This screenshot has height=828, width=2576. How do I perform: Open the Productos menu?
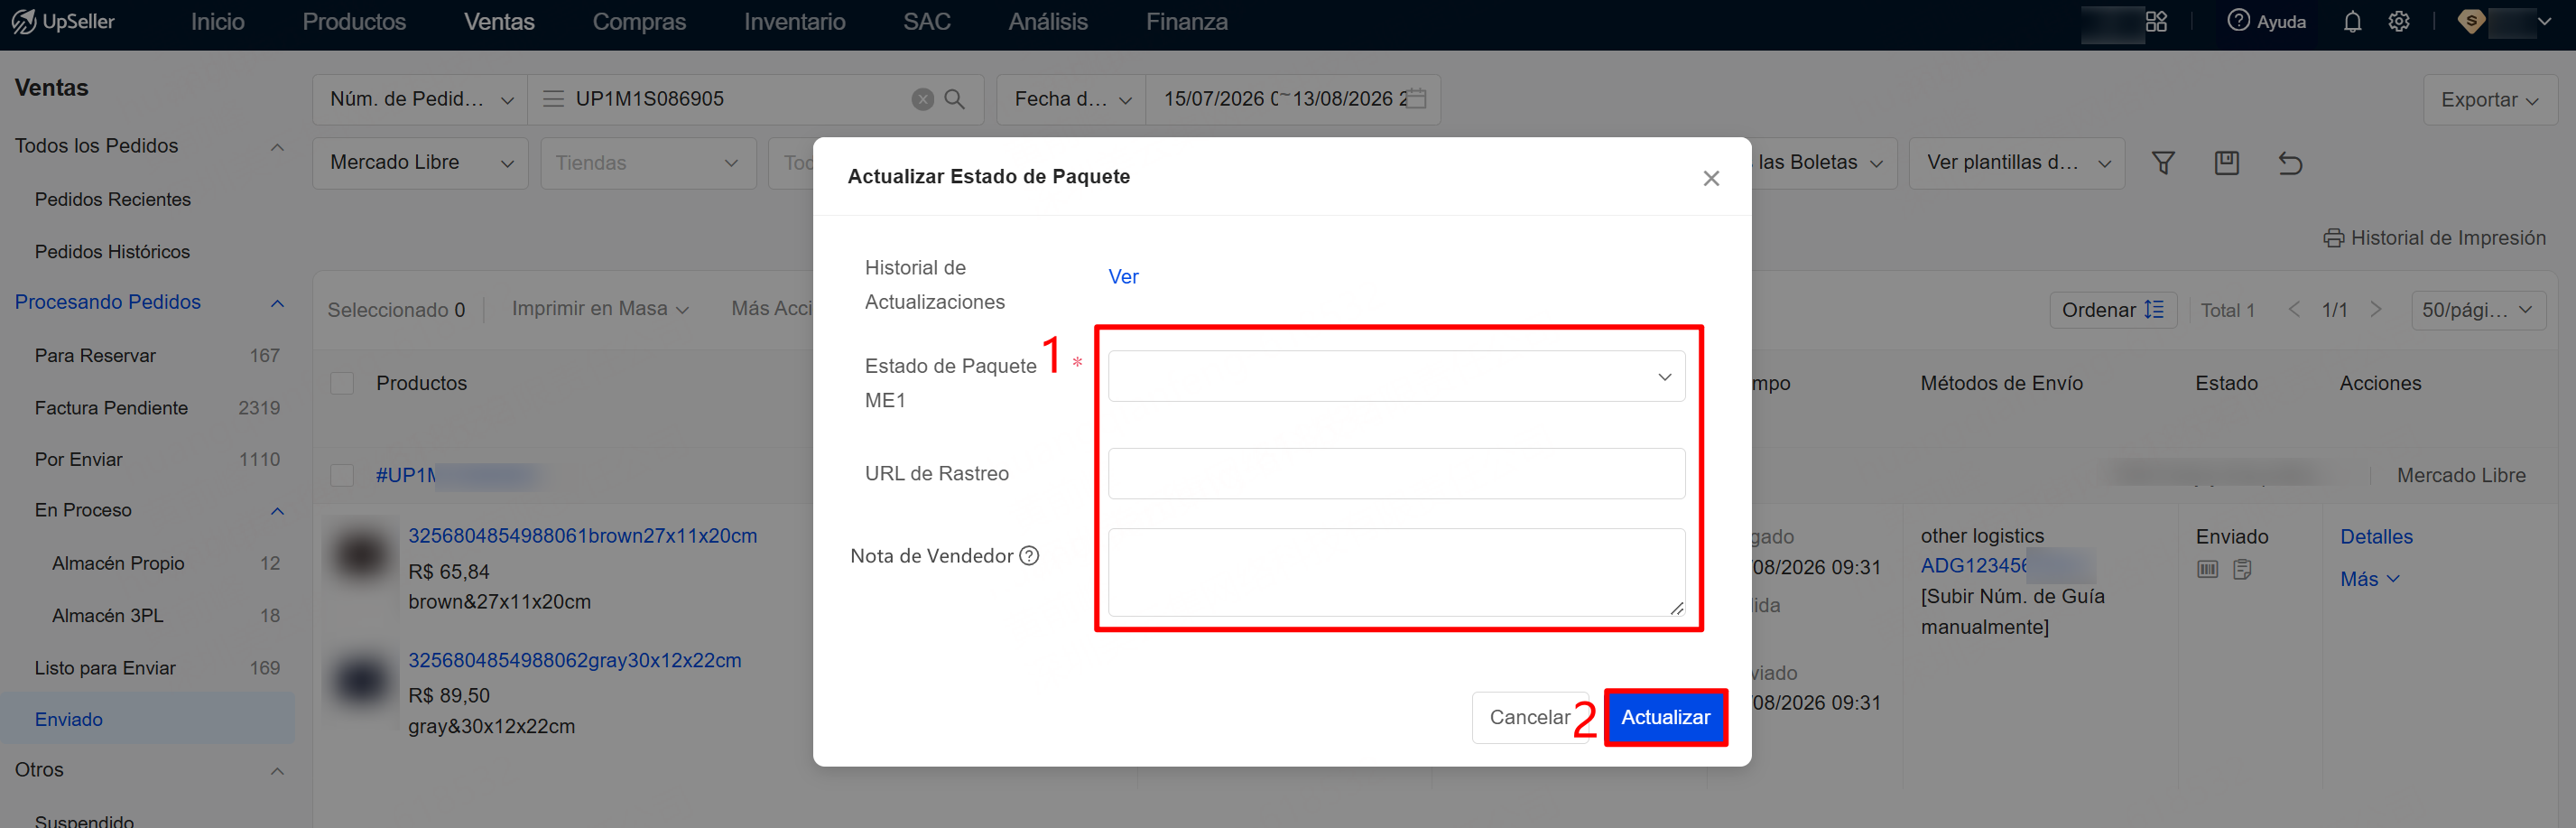(x=354, y=22)
